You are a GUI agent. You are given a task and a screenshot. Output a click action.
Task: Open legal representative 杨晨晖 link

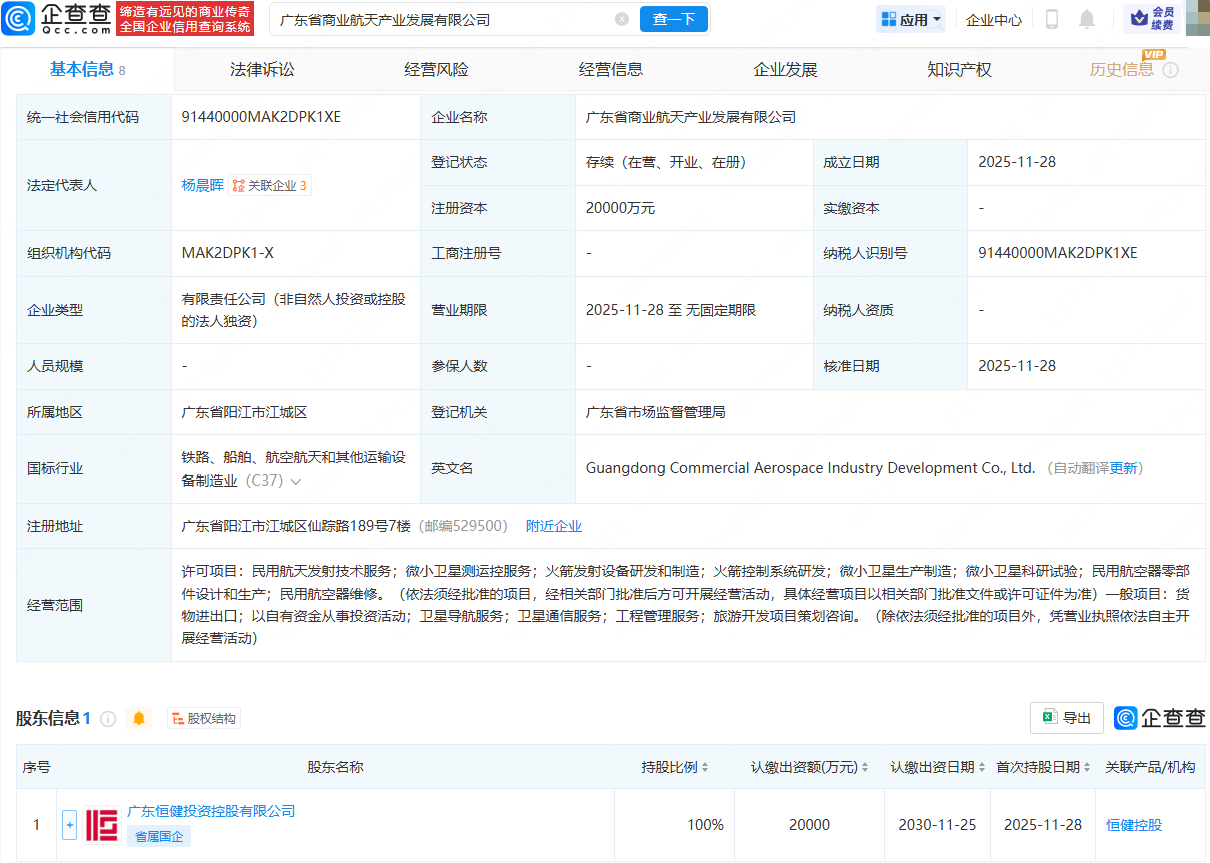[202, 185]
